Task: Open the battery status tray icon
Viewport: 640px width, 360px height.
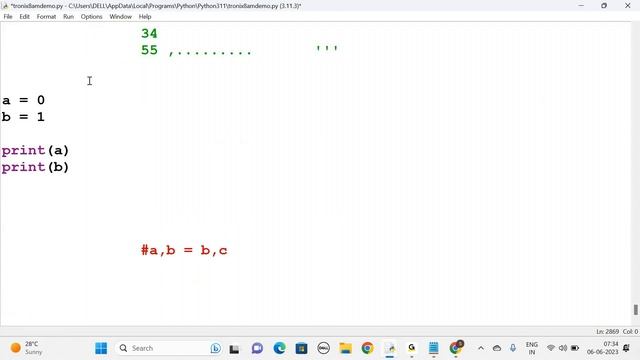Action: pos(575,348)
